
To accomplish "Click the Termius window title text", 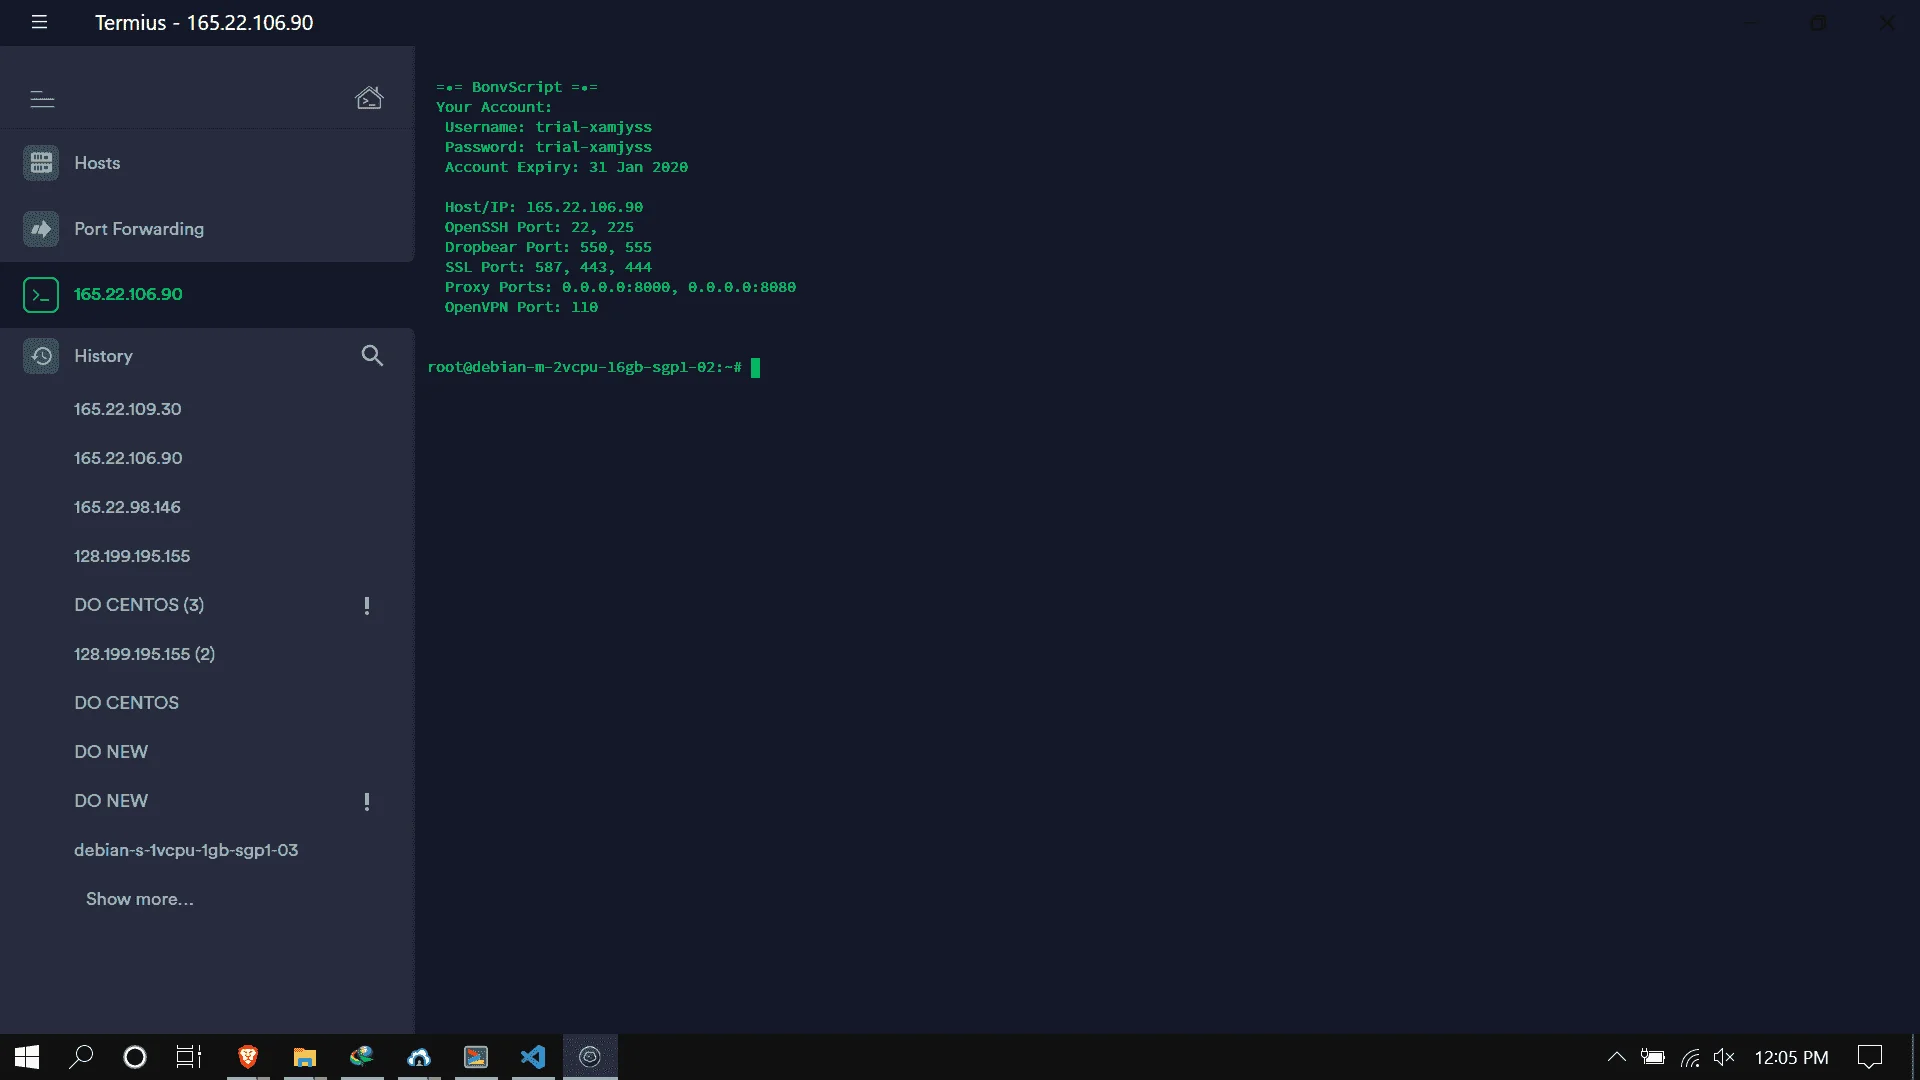I will (x=204, y=22).
